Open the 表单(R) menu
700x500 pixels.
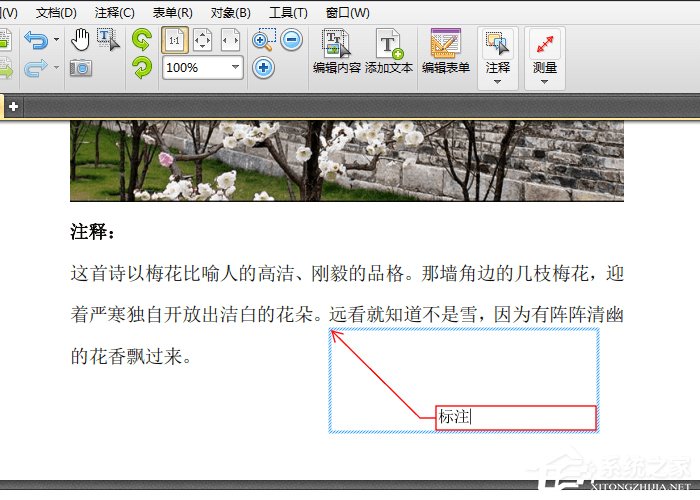pyautogui.click(x=173, y=12)
